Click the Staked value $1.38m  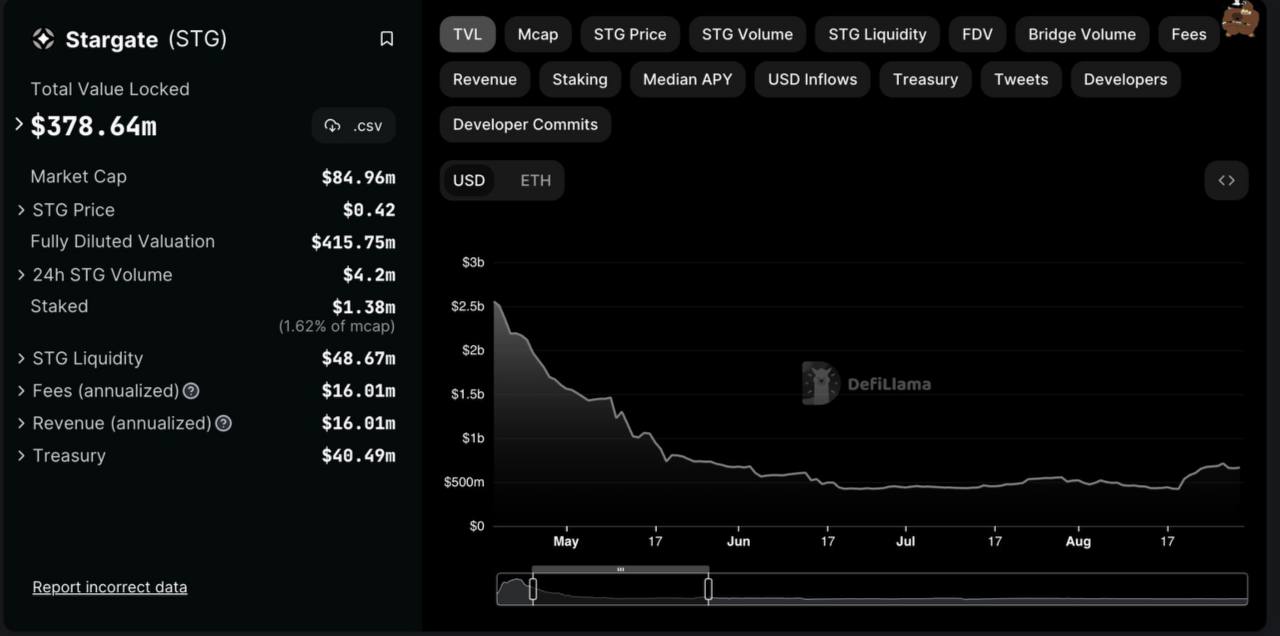tap(364, 307)
